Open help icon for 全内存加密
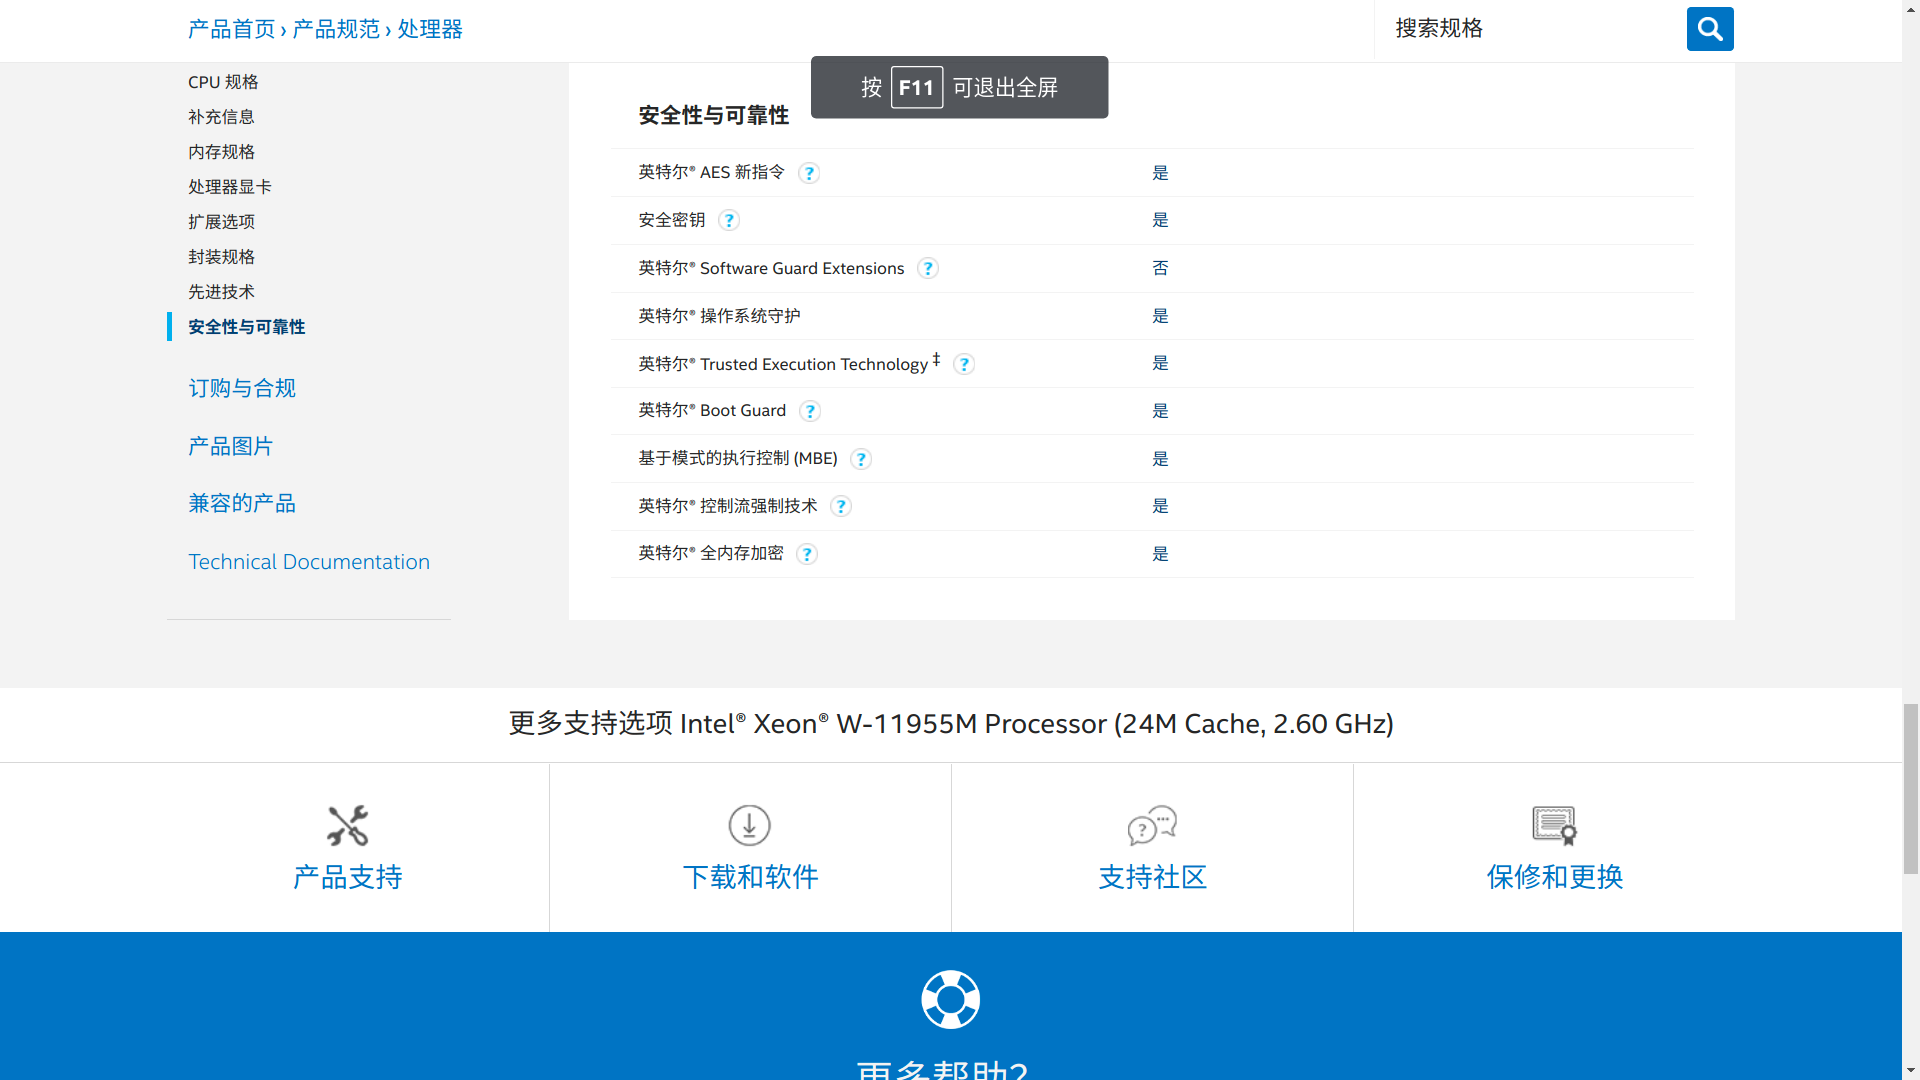1920x1080 pixels. tap(807, 554)
